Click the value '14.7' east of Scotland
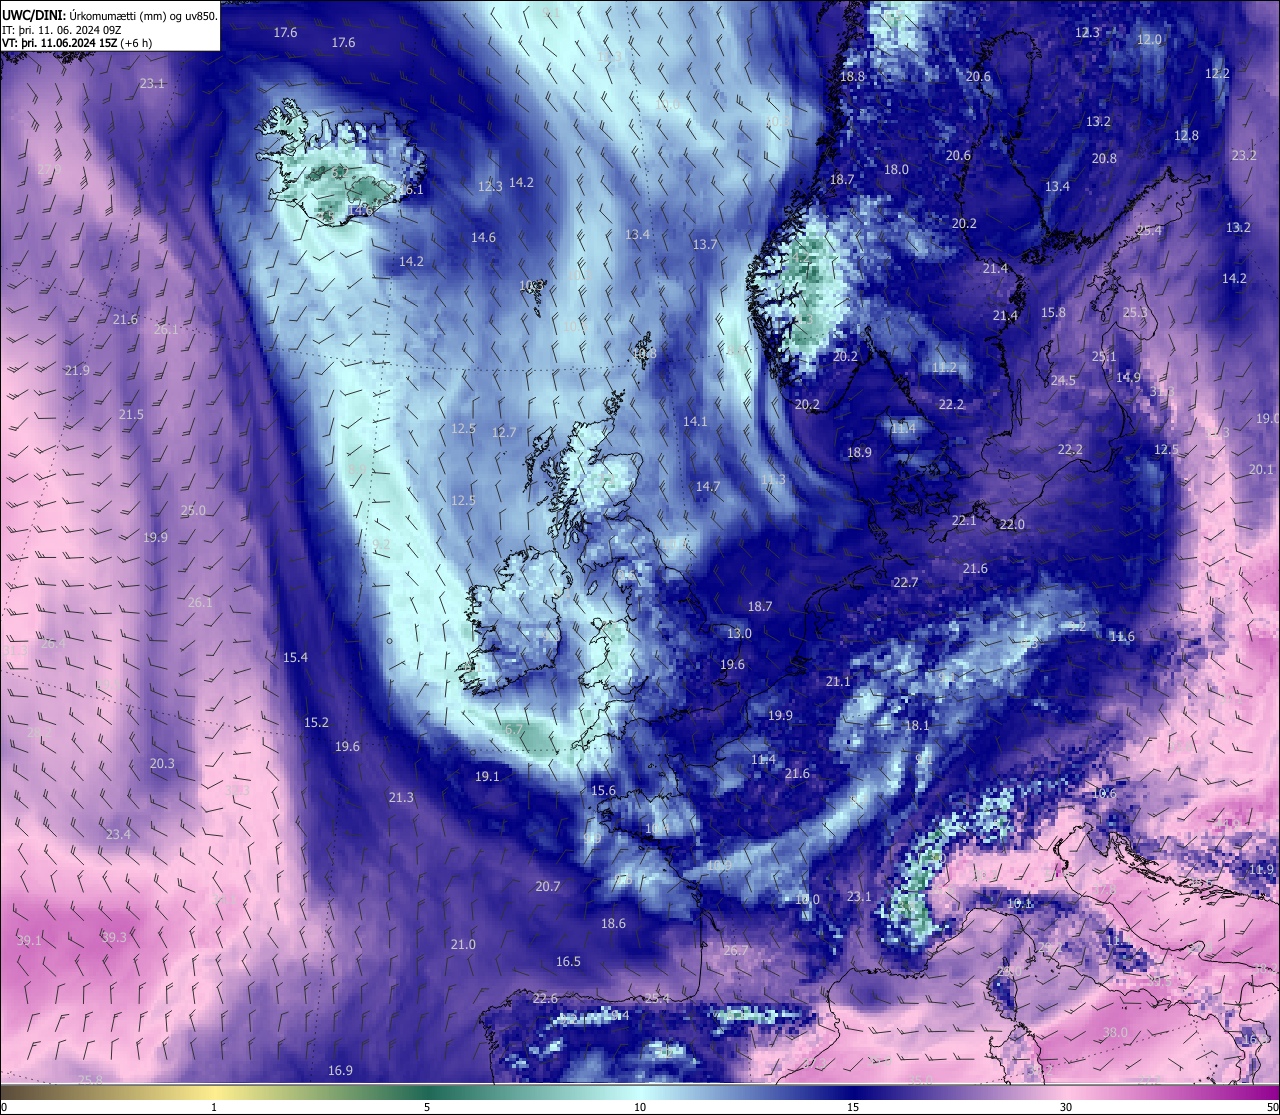1280x1115 pixels. [708, 487]
